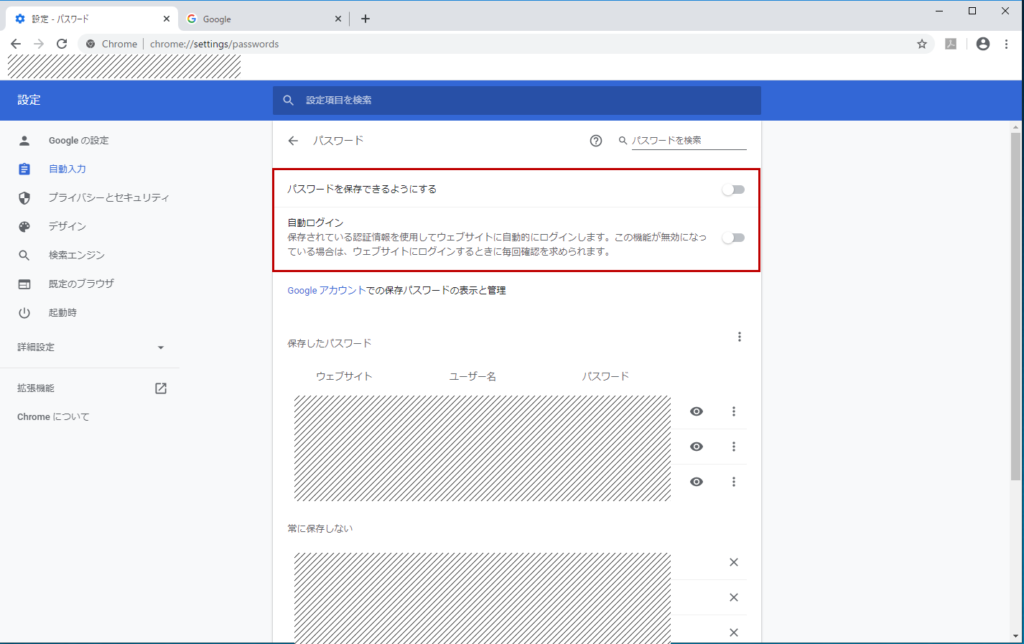Click the password help question mark icon
1024x644 pixels.
click(x=596, y=140)
